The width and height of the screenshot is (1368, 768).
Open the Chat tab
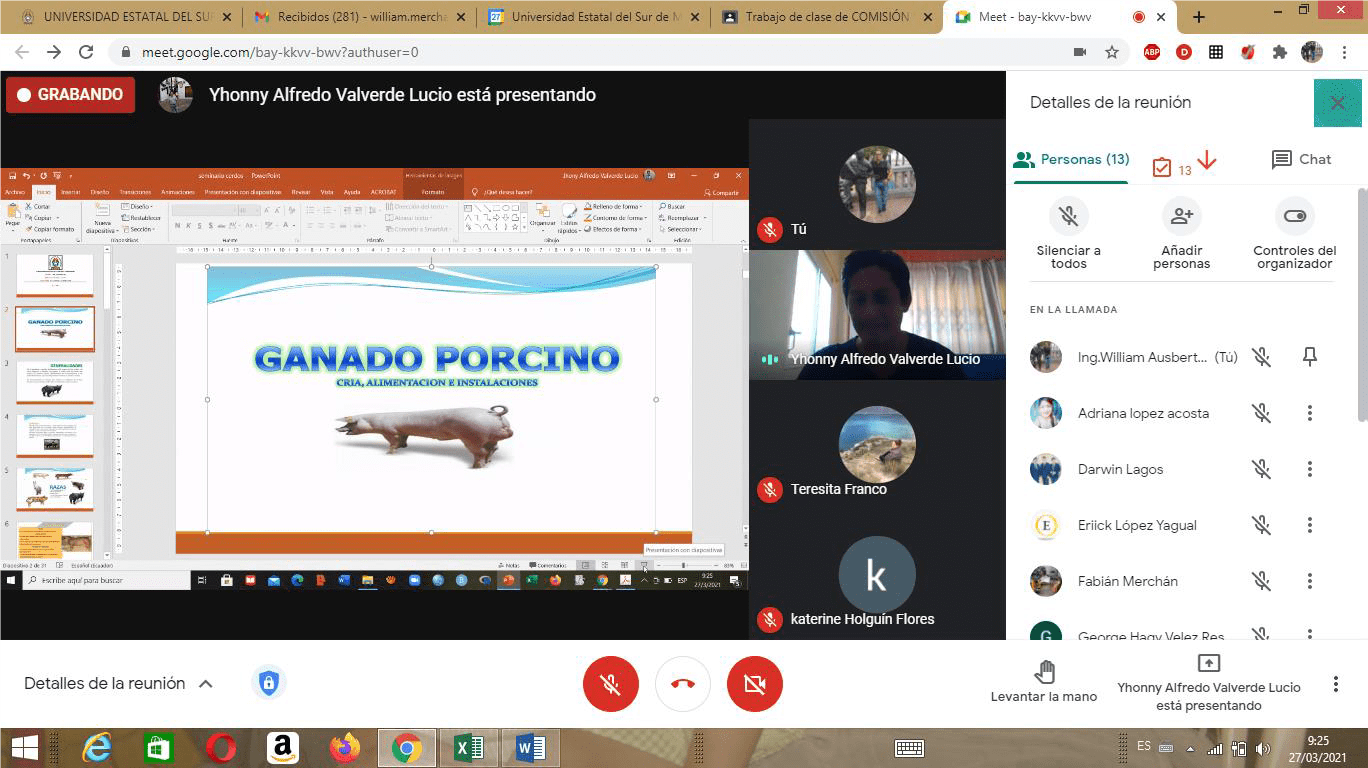(x=1301, y=159)
